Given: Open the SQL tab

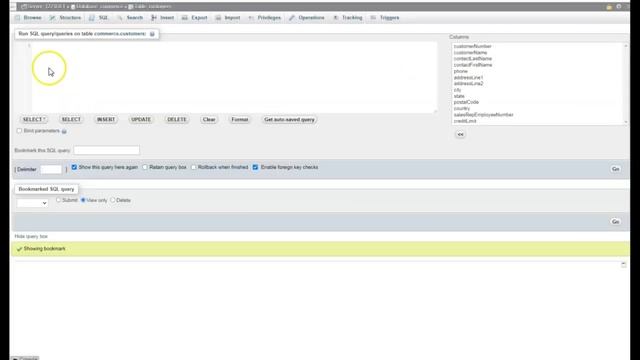Looking at the screenshot, I should coord(99,18).
